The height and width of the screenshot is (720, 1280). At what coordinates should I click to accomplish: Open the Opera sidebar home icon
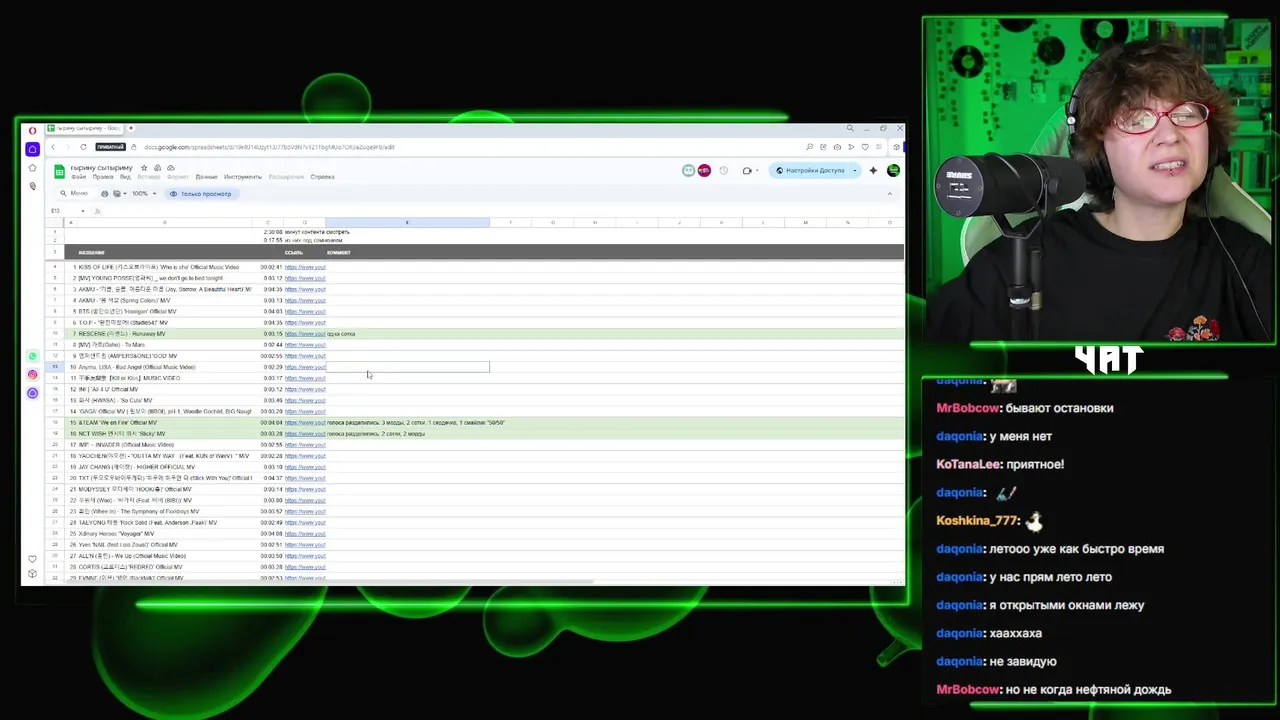pos(32,149)
